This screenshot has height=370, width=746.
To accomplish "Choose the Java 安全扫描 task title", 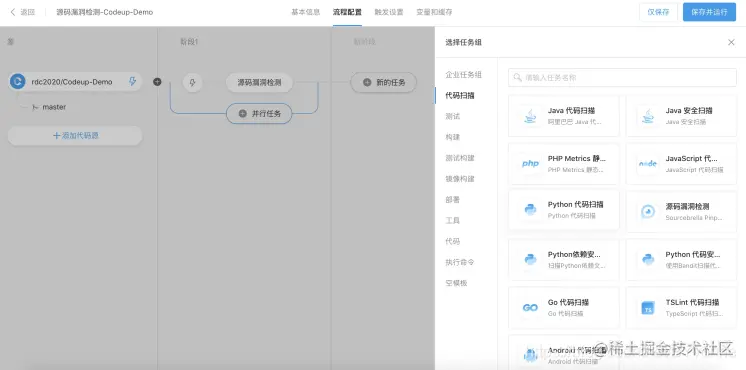I will pos(689,111).
